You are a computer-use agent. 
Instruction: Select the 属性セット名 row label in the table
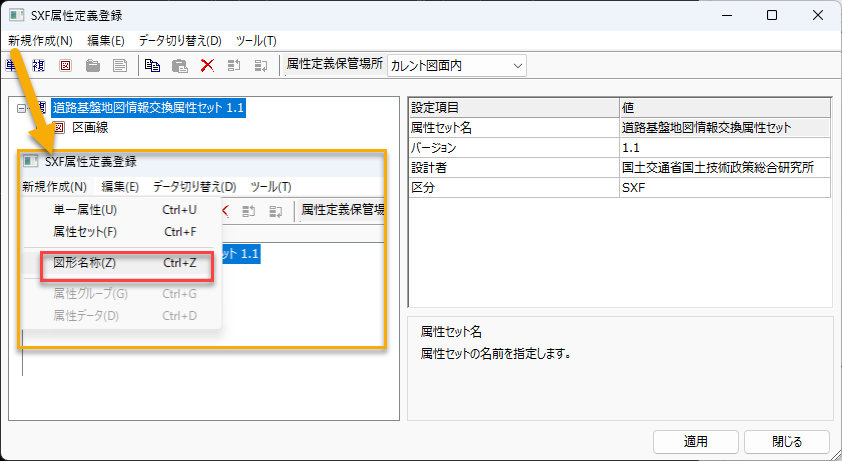click(514, 127)
